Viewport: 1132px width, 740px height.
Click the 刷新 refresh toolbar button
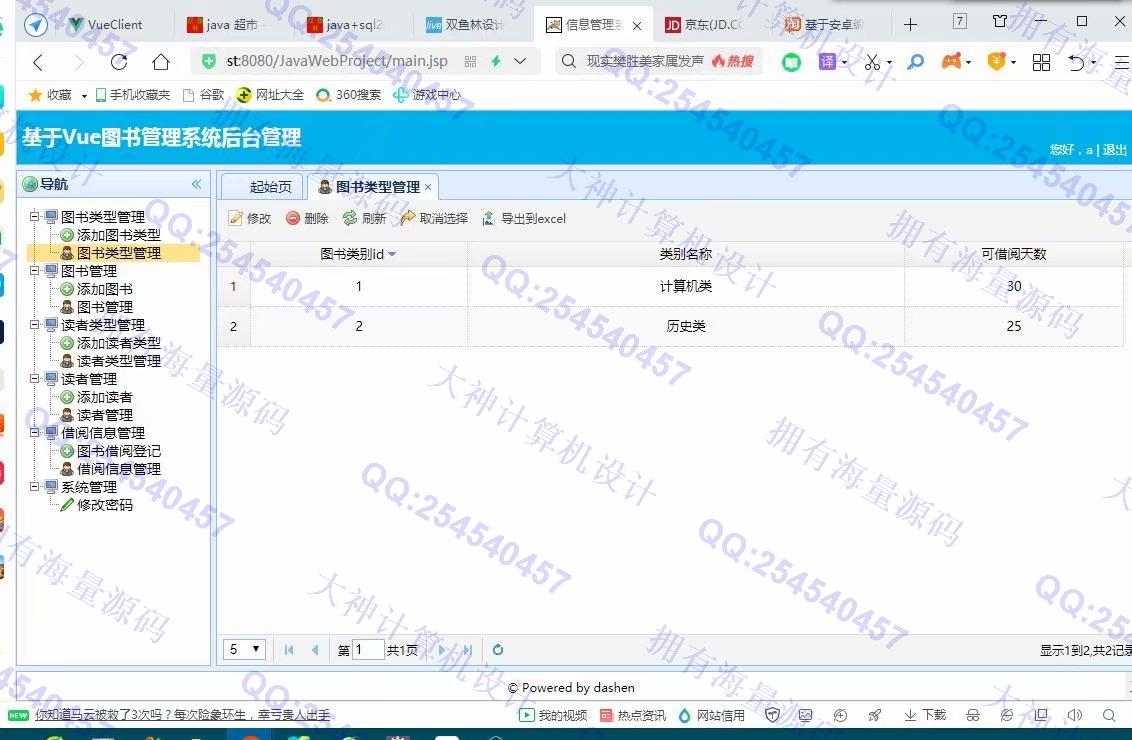click(x=365, y=219)
